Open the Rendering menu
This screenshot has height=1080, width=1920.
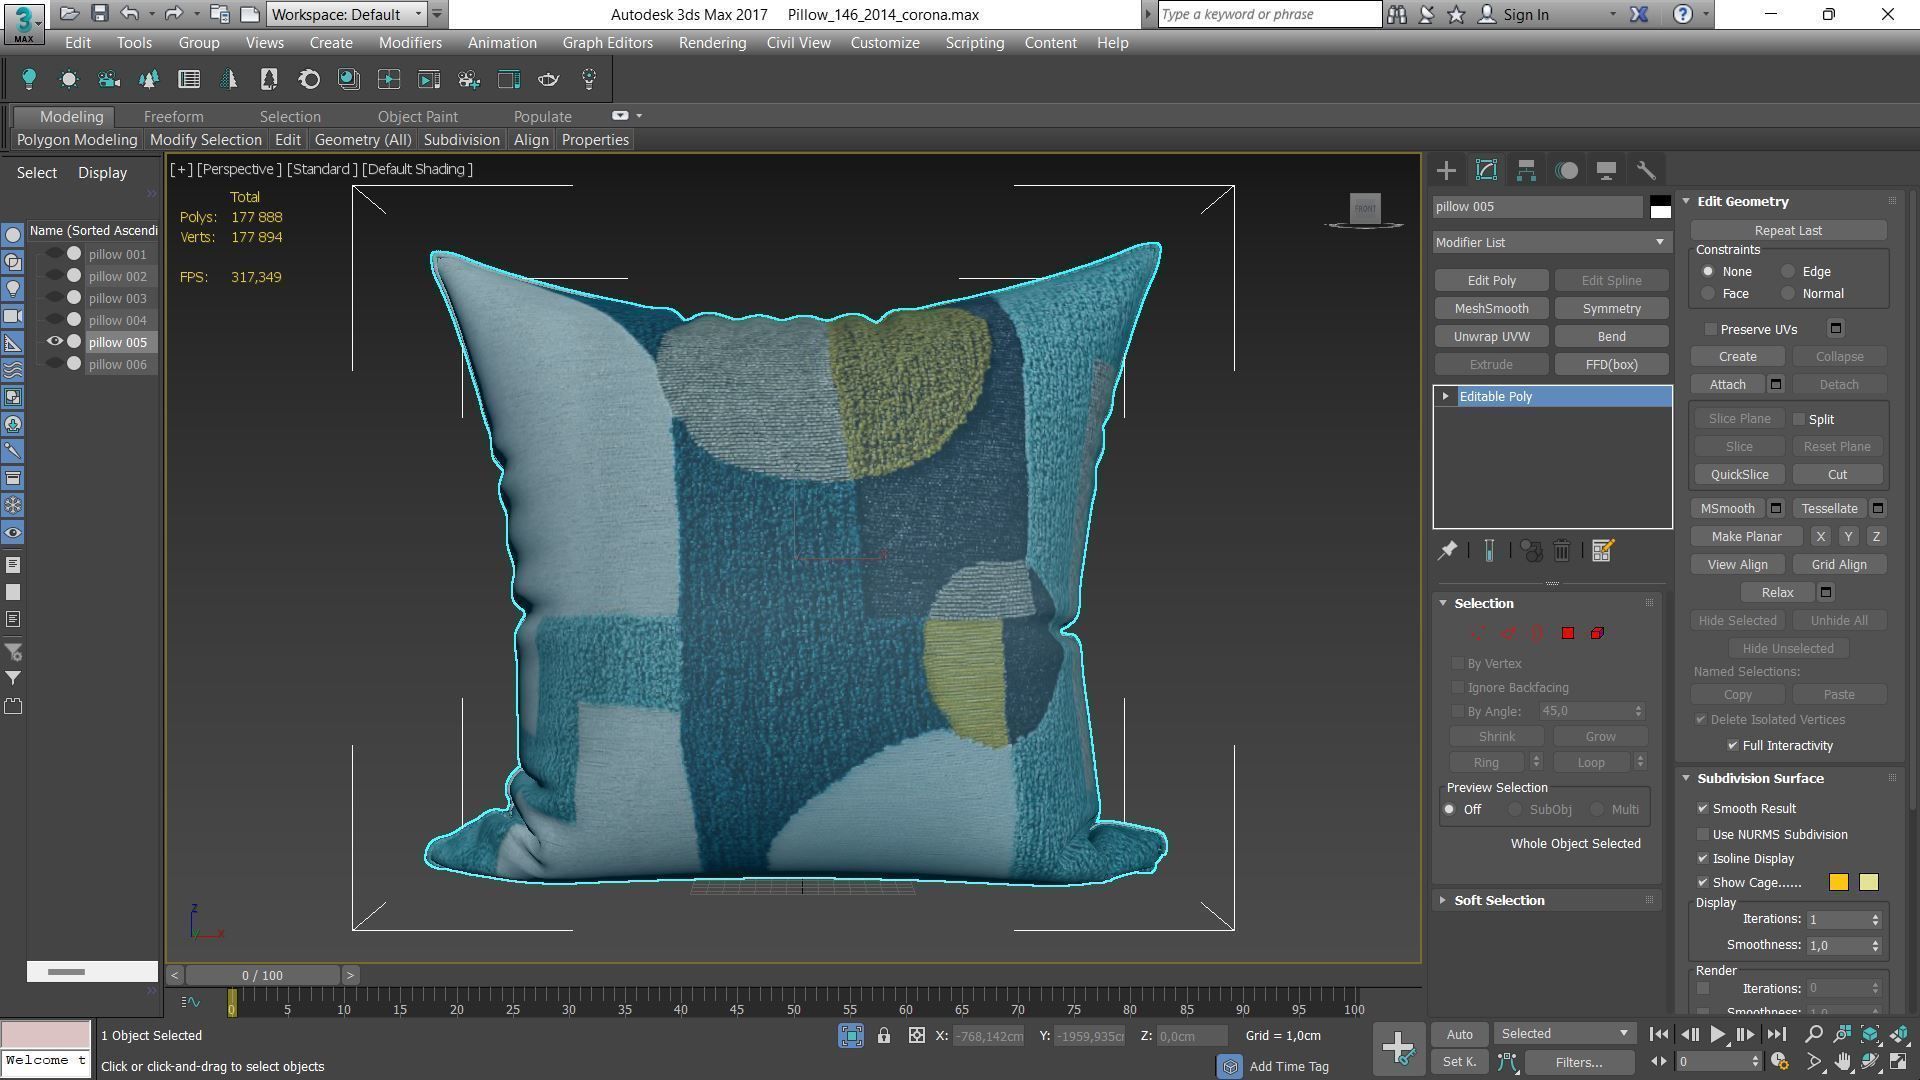coord(712,43)
